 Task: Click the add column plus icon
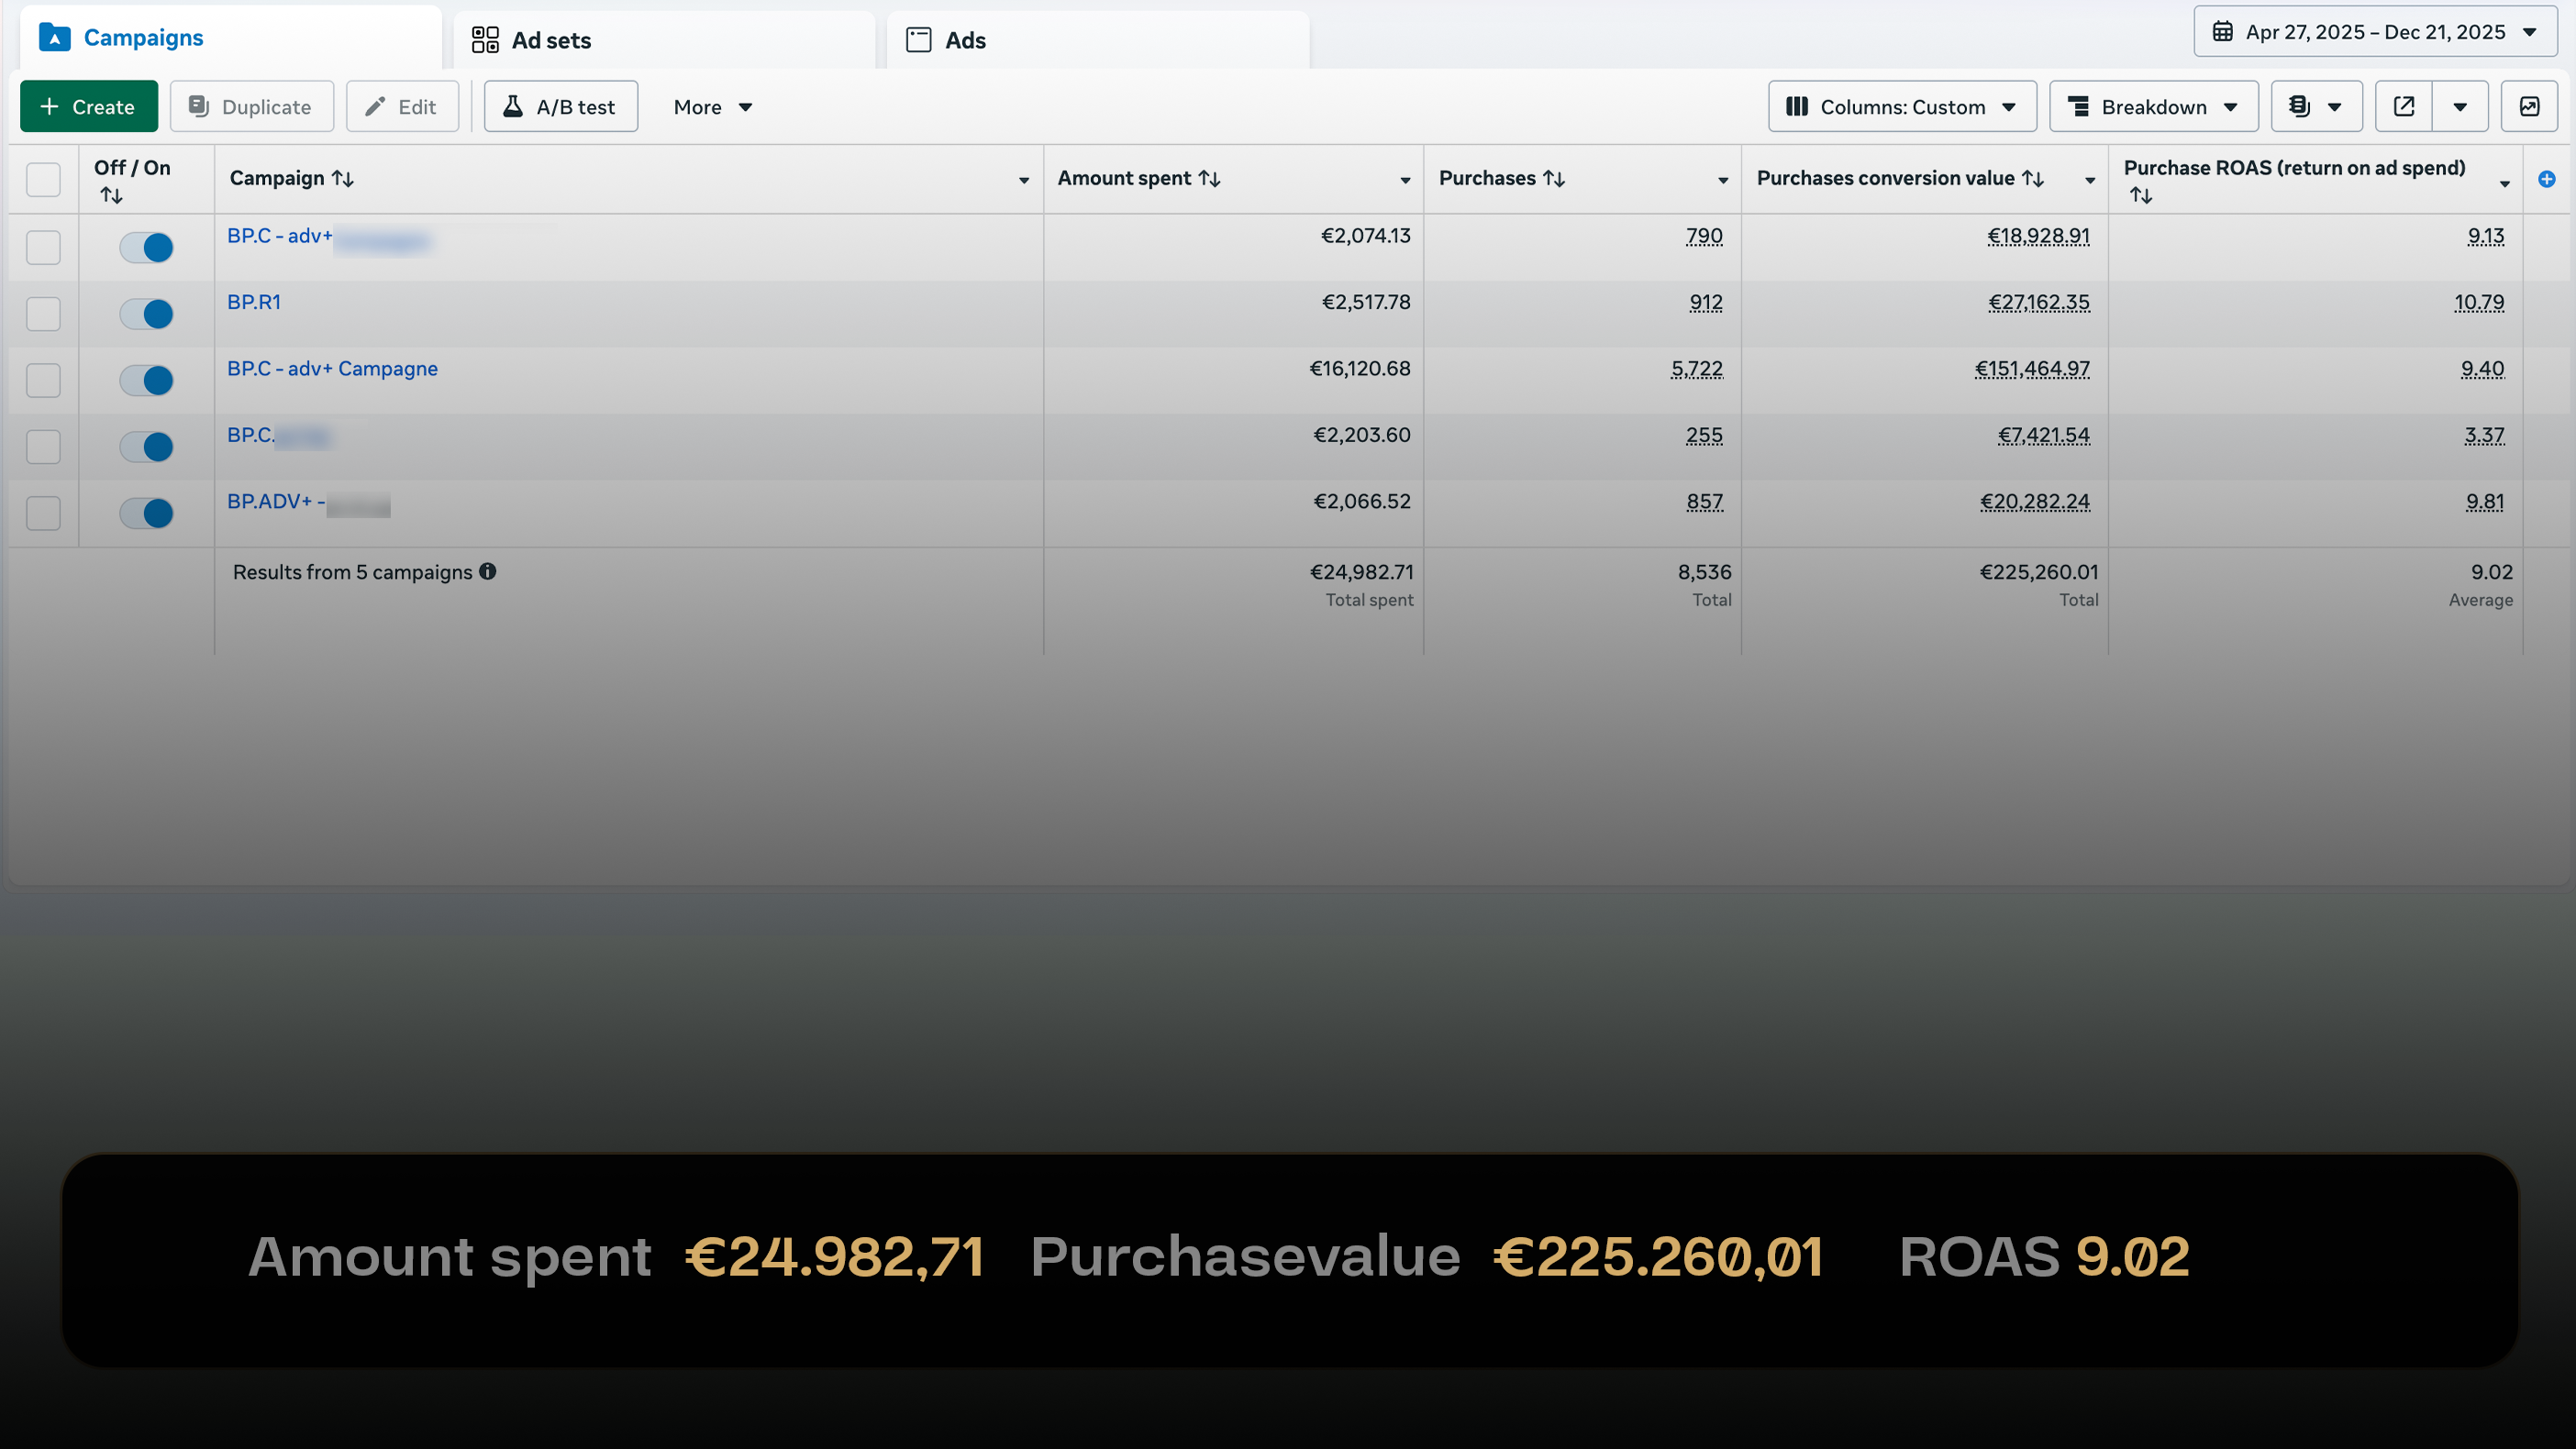click(x=2546, y=179)
